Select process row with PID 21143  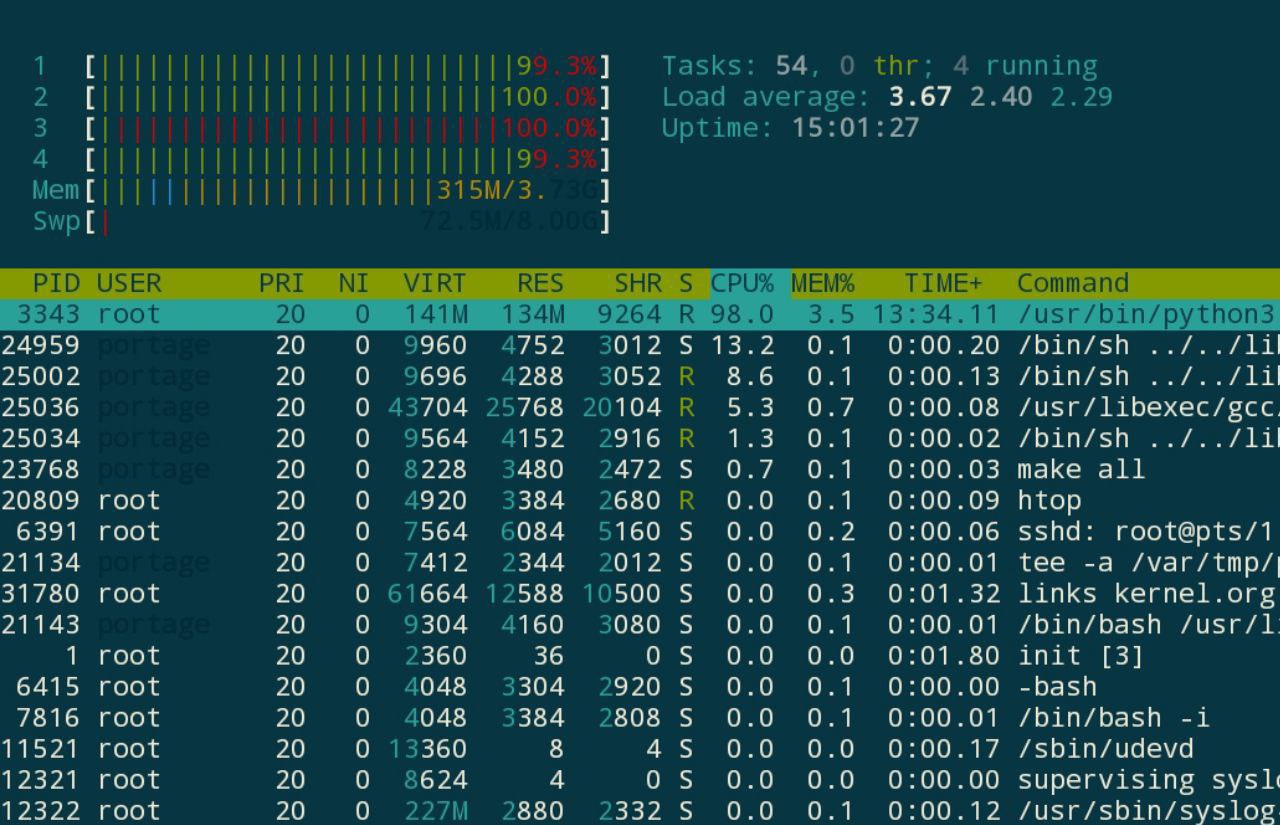[640, 624]
